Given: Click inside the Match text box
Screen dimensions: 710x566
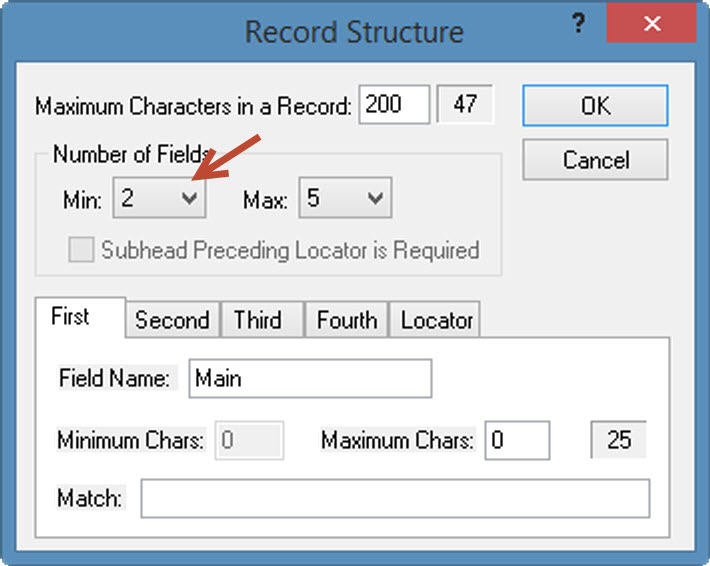Looking at the screenshot, I should pyautogui.click(x=394, y=498).
